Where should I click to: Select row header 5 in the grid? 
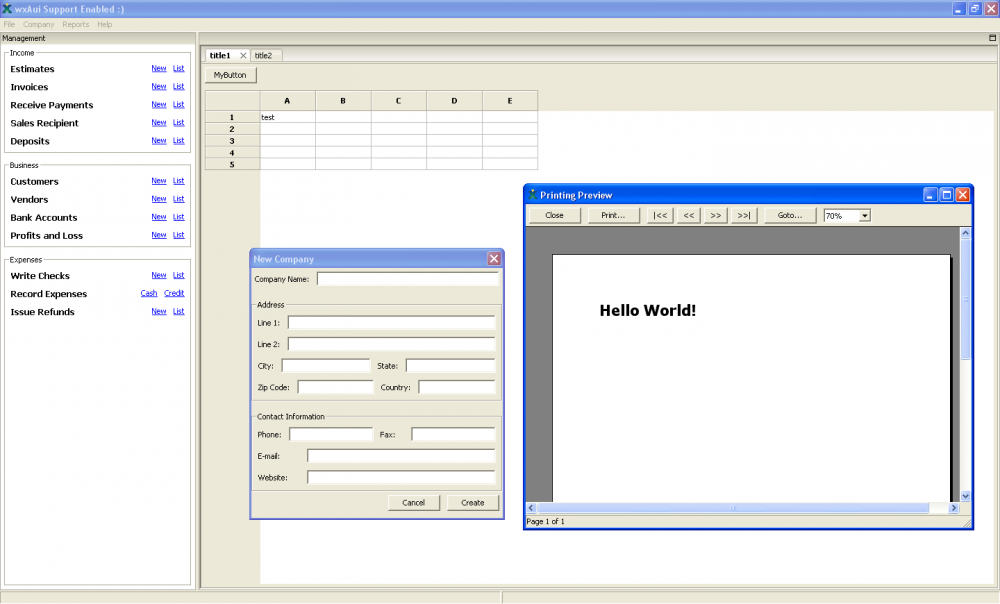(232, 165)
